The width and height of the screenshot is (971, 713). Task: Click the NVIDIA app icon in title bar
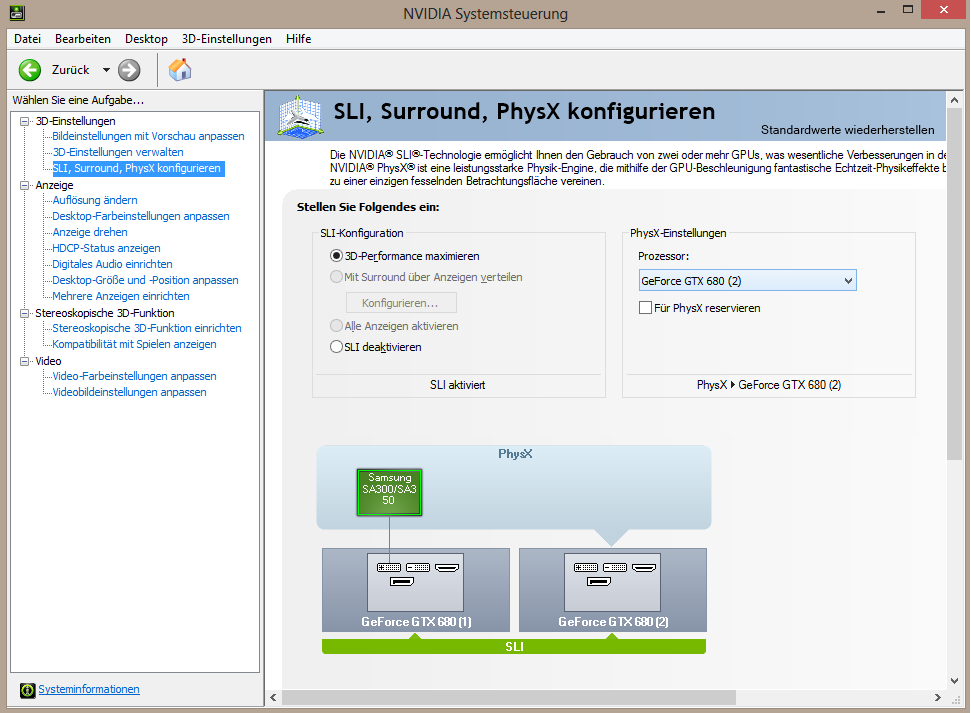click(17, 12)
